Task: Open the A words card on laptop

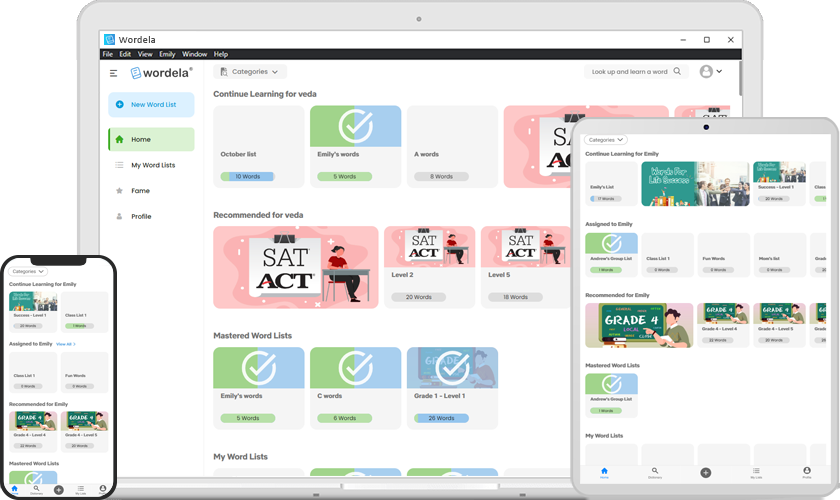Action: (452, 146)
